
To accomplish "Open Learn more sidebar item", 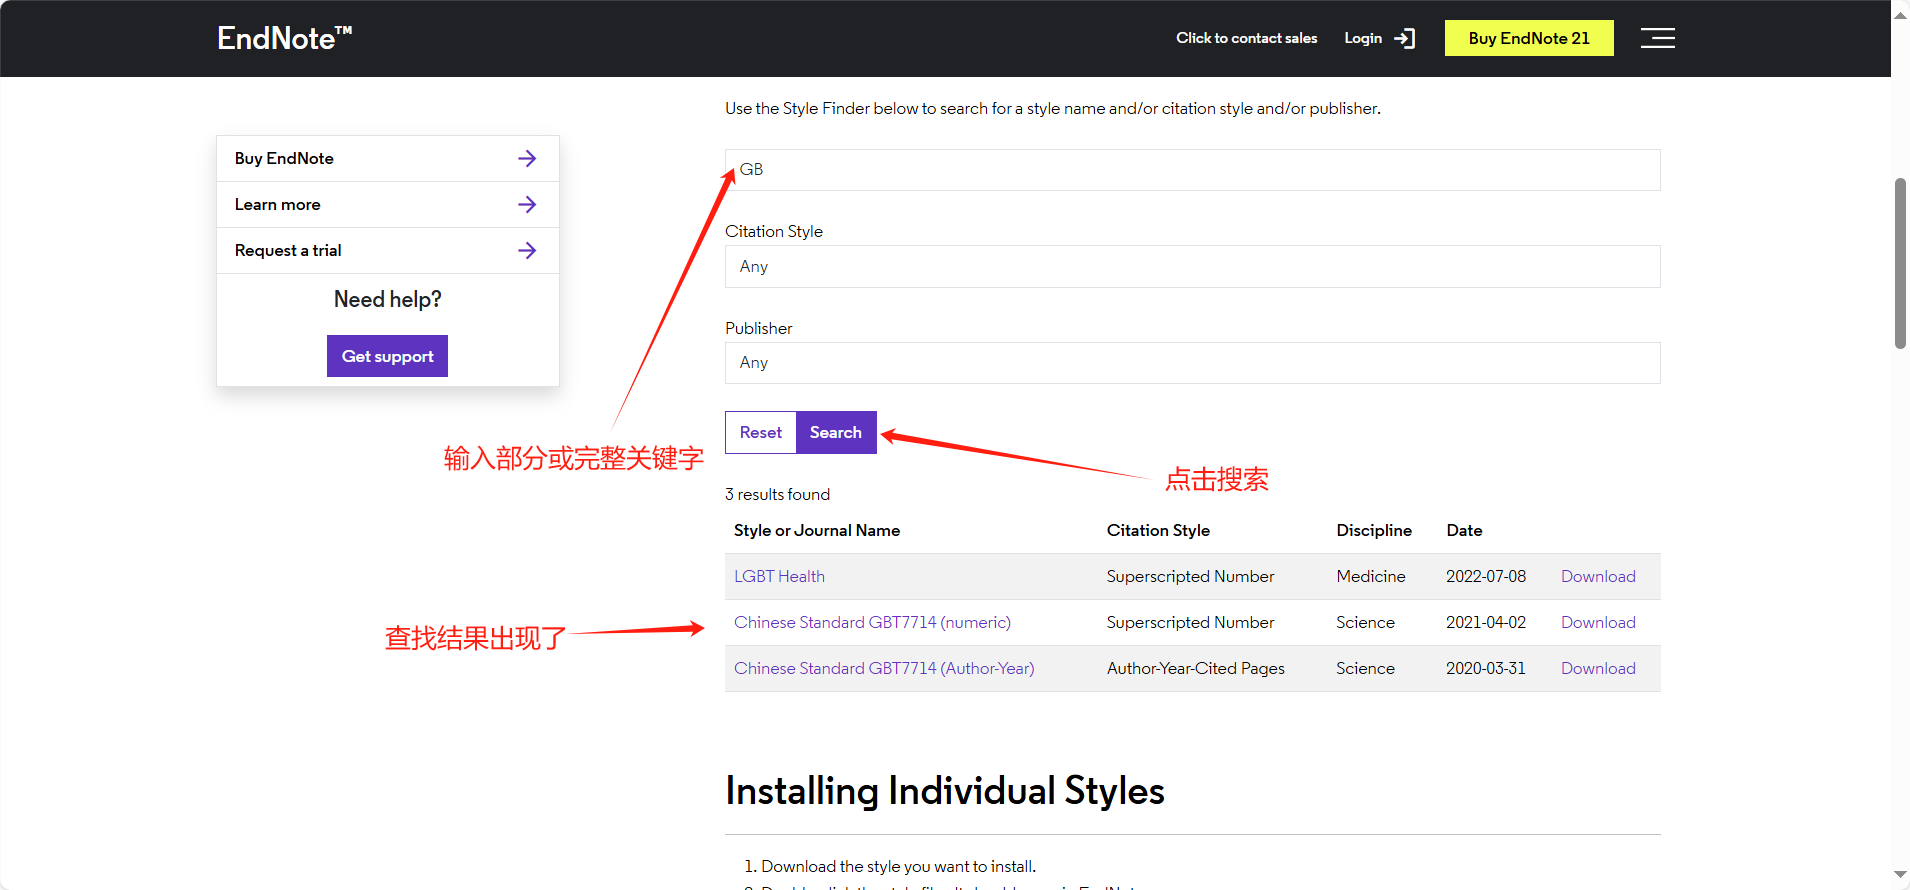I will coord(388,204).
